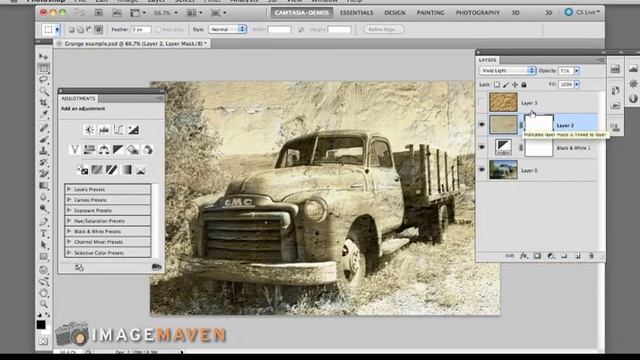Open the Opacity slider arrow
The width and height of the screenshot is (640, 360).
coord(577,71)
